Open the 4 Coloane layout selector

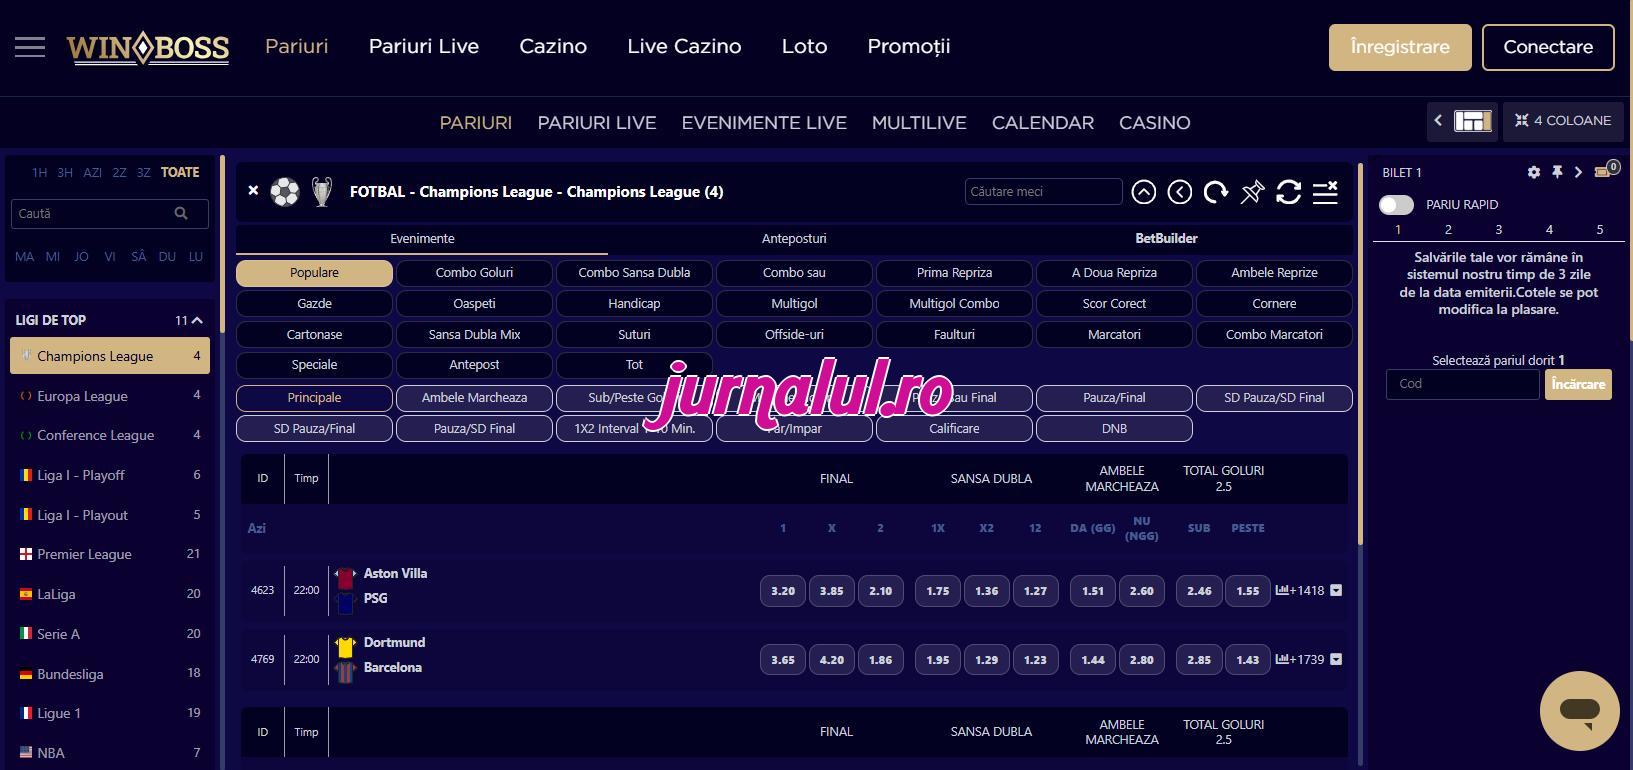pyautogui.click(x=1563, y=120)
